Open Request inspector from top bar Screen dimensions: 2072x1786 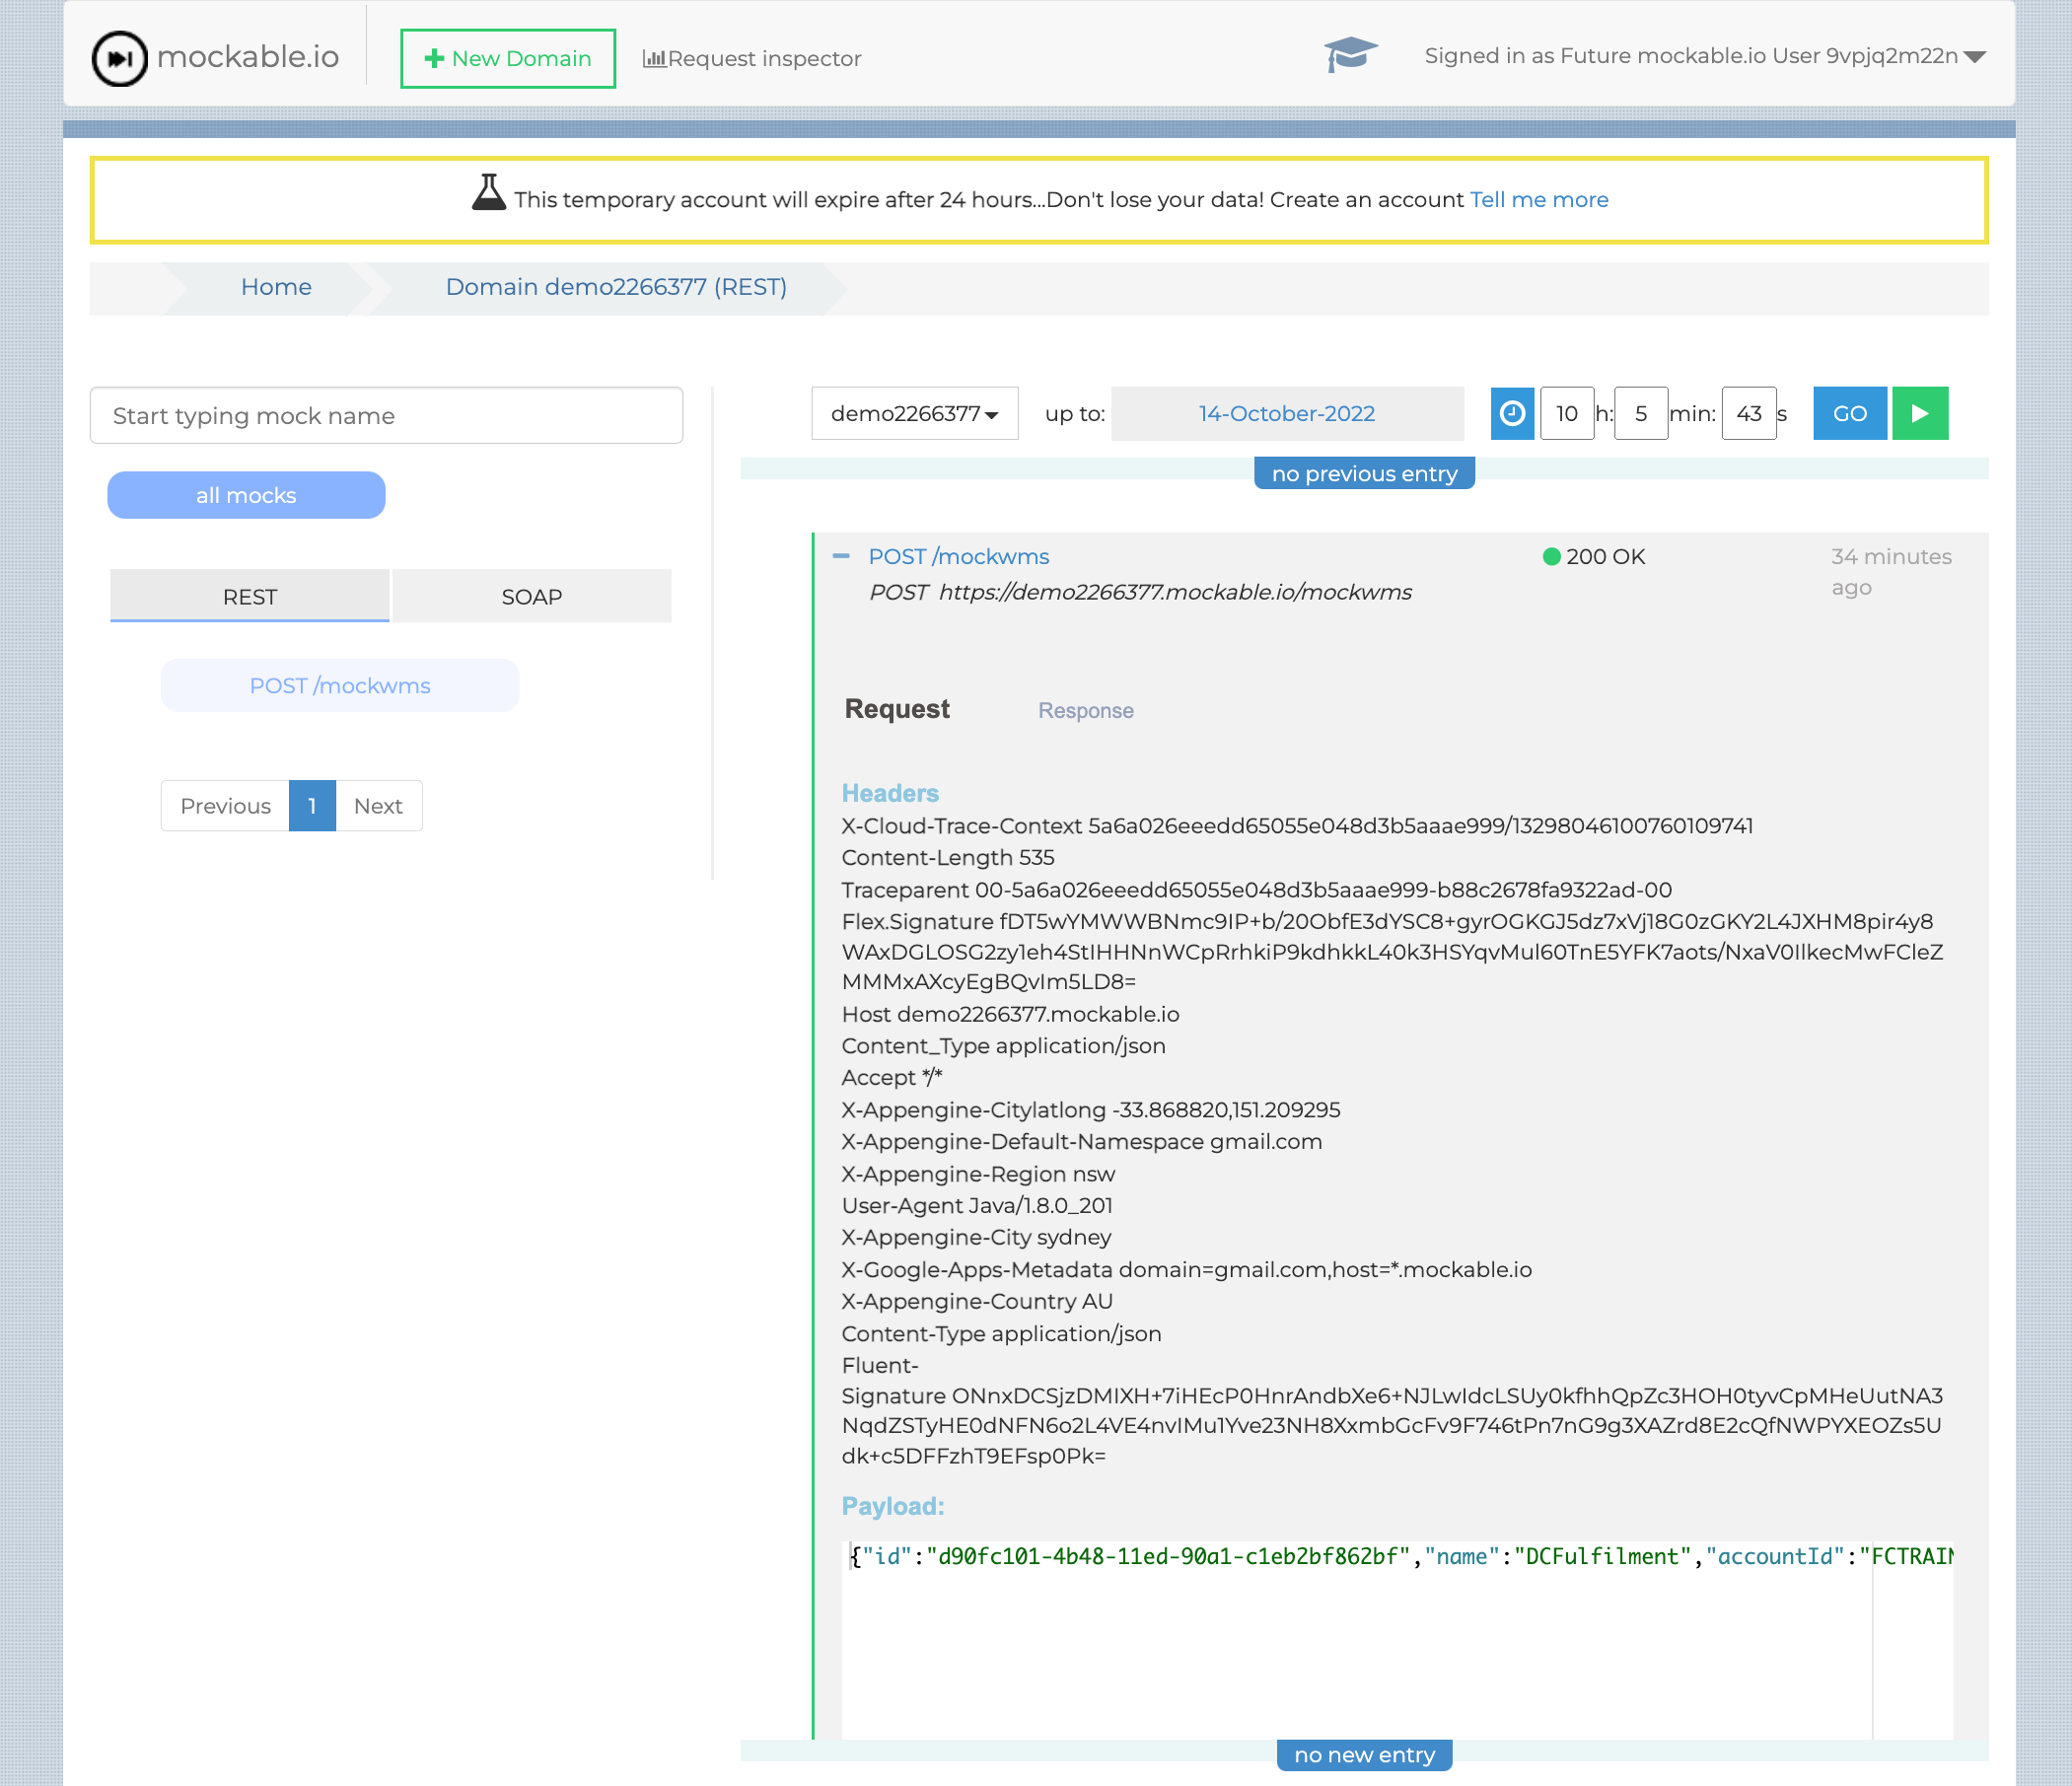tap(752, 58)
